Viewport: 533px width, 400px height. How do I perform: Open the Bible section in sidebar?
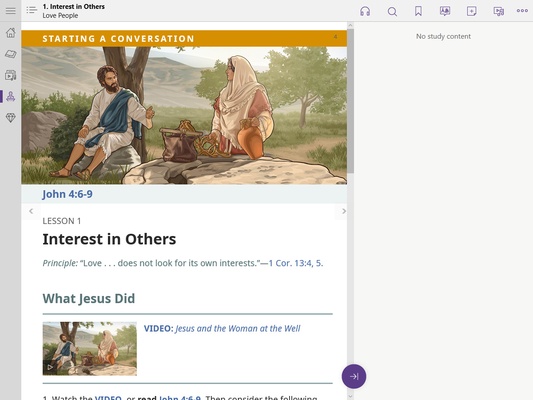(x=11, y=54)
